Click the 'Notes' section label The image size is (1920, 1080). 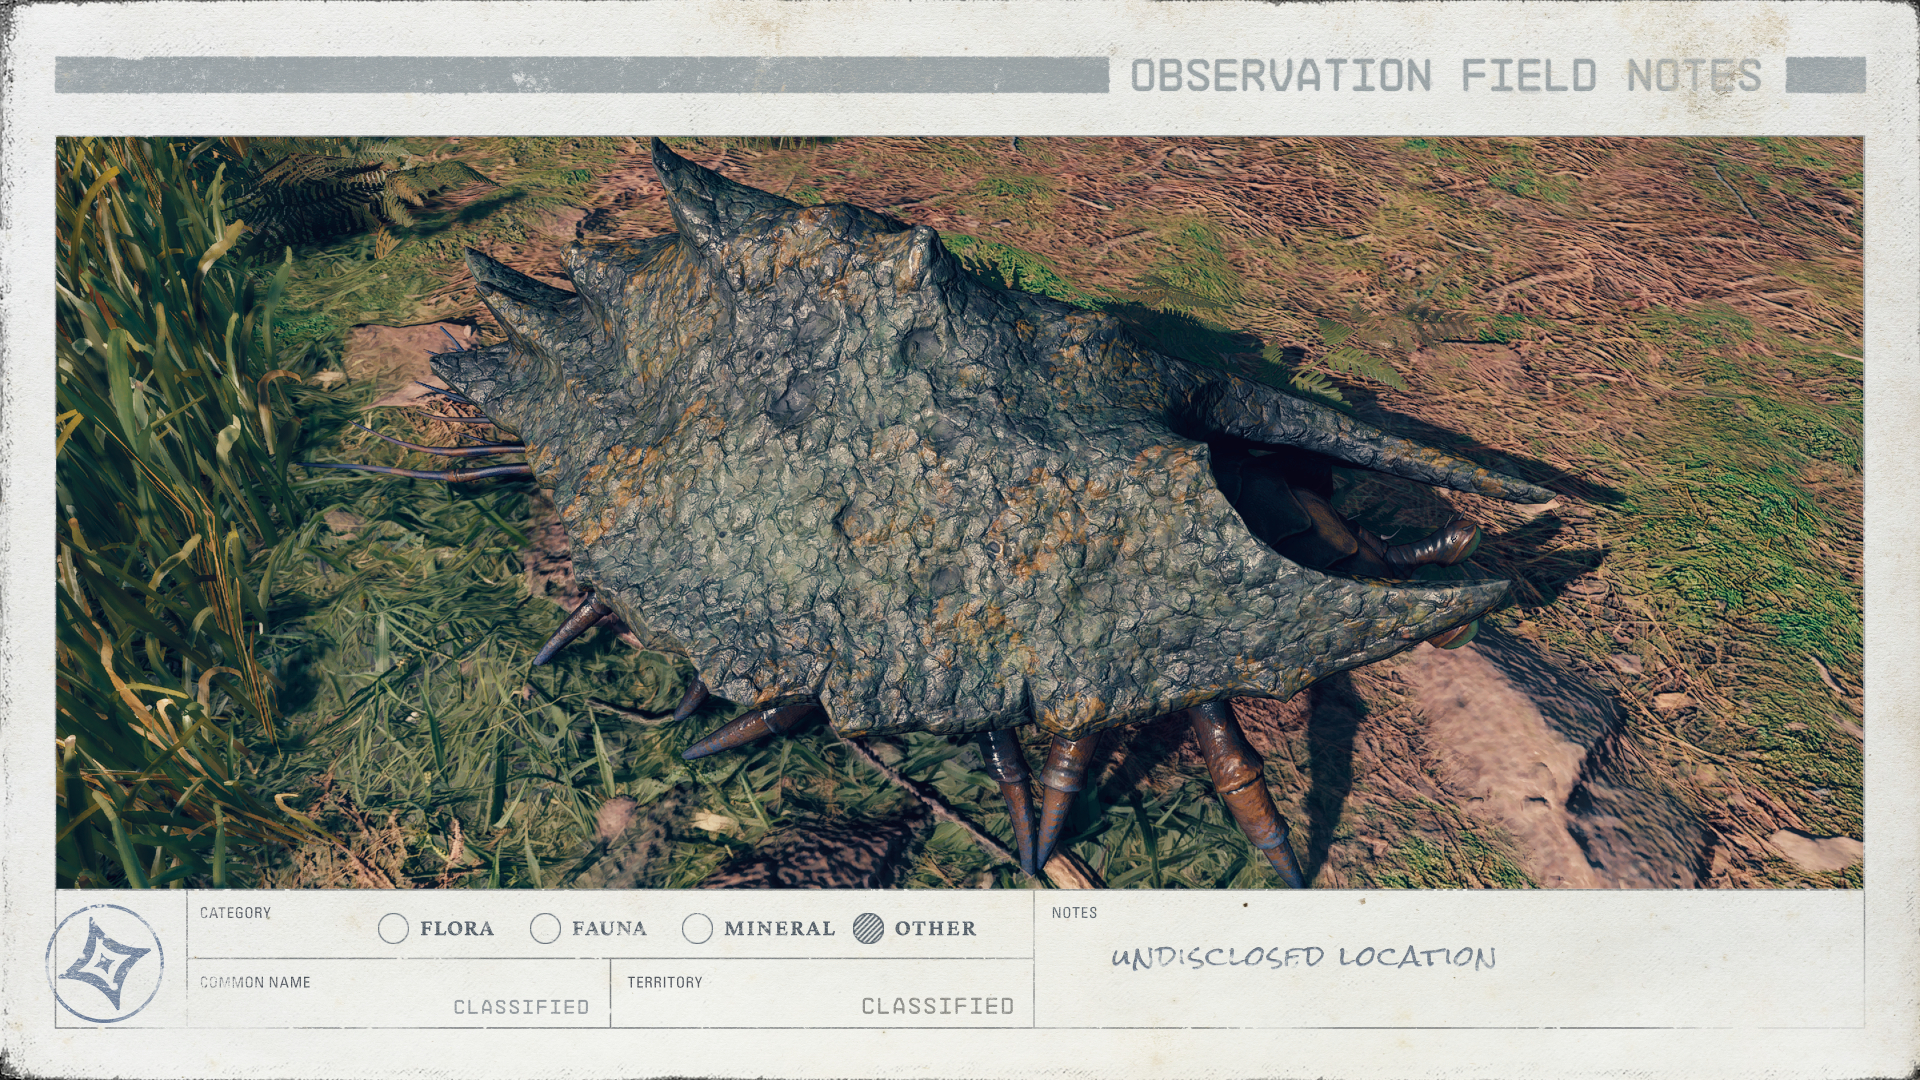pyautogui.click(x=1074, y=913)
